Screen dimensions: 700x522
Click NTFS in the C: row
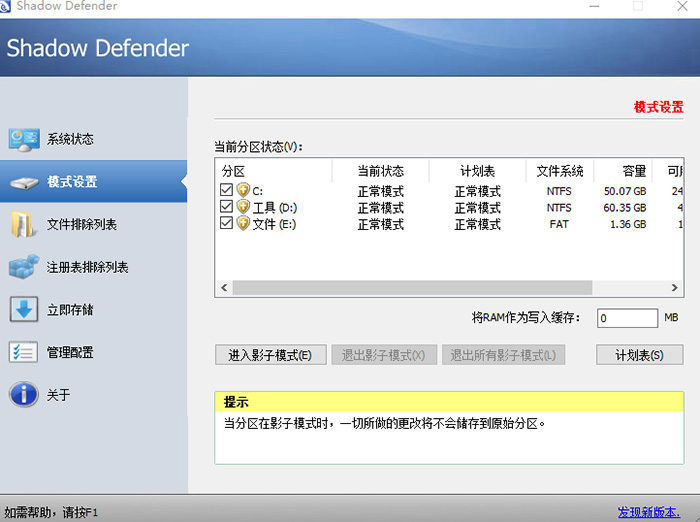(559, 191)
